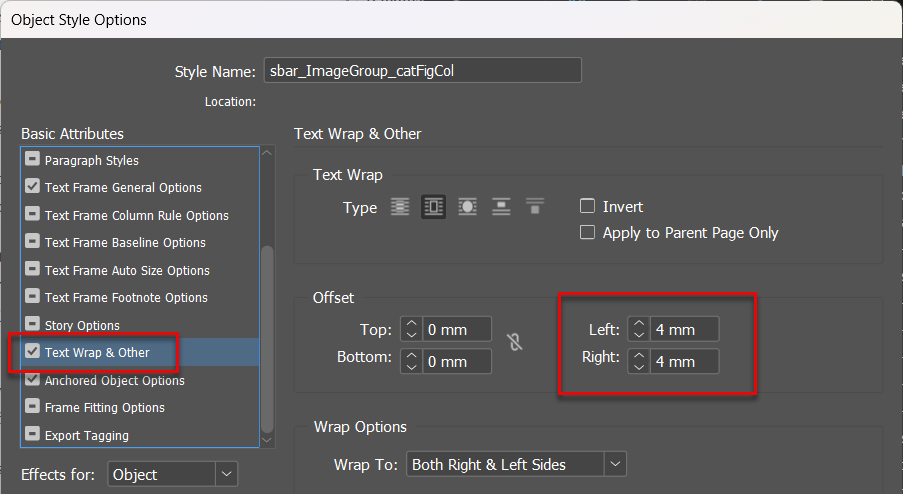Increase the Top offset value

coord(411,324)
